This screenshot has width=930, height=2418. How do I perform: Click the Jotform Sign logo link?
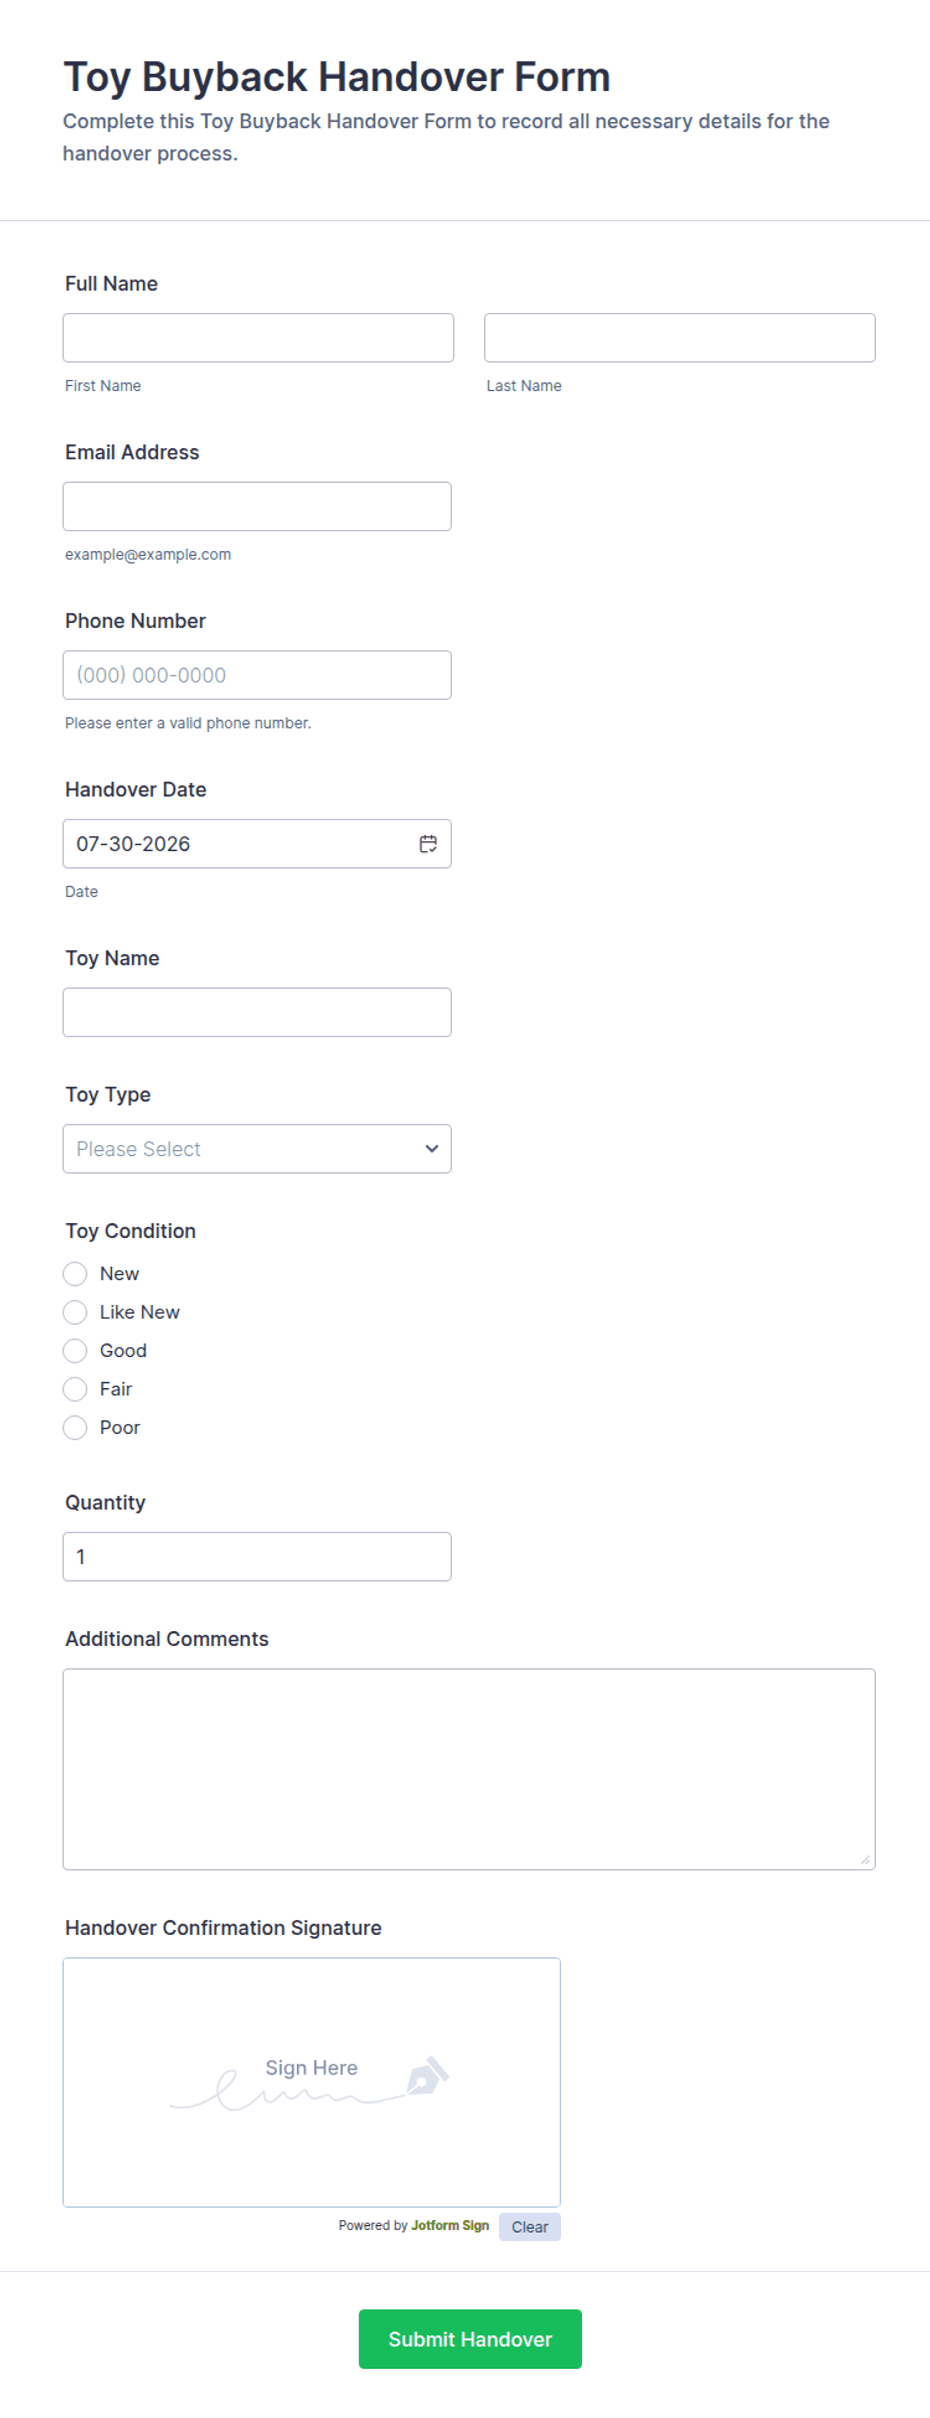pos(450,2225)
